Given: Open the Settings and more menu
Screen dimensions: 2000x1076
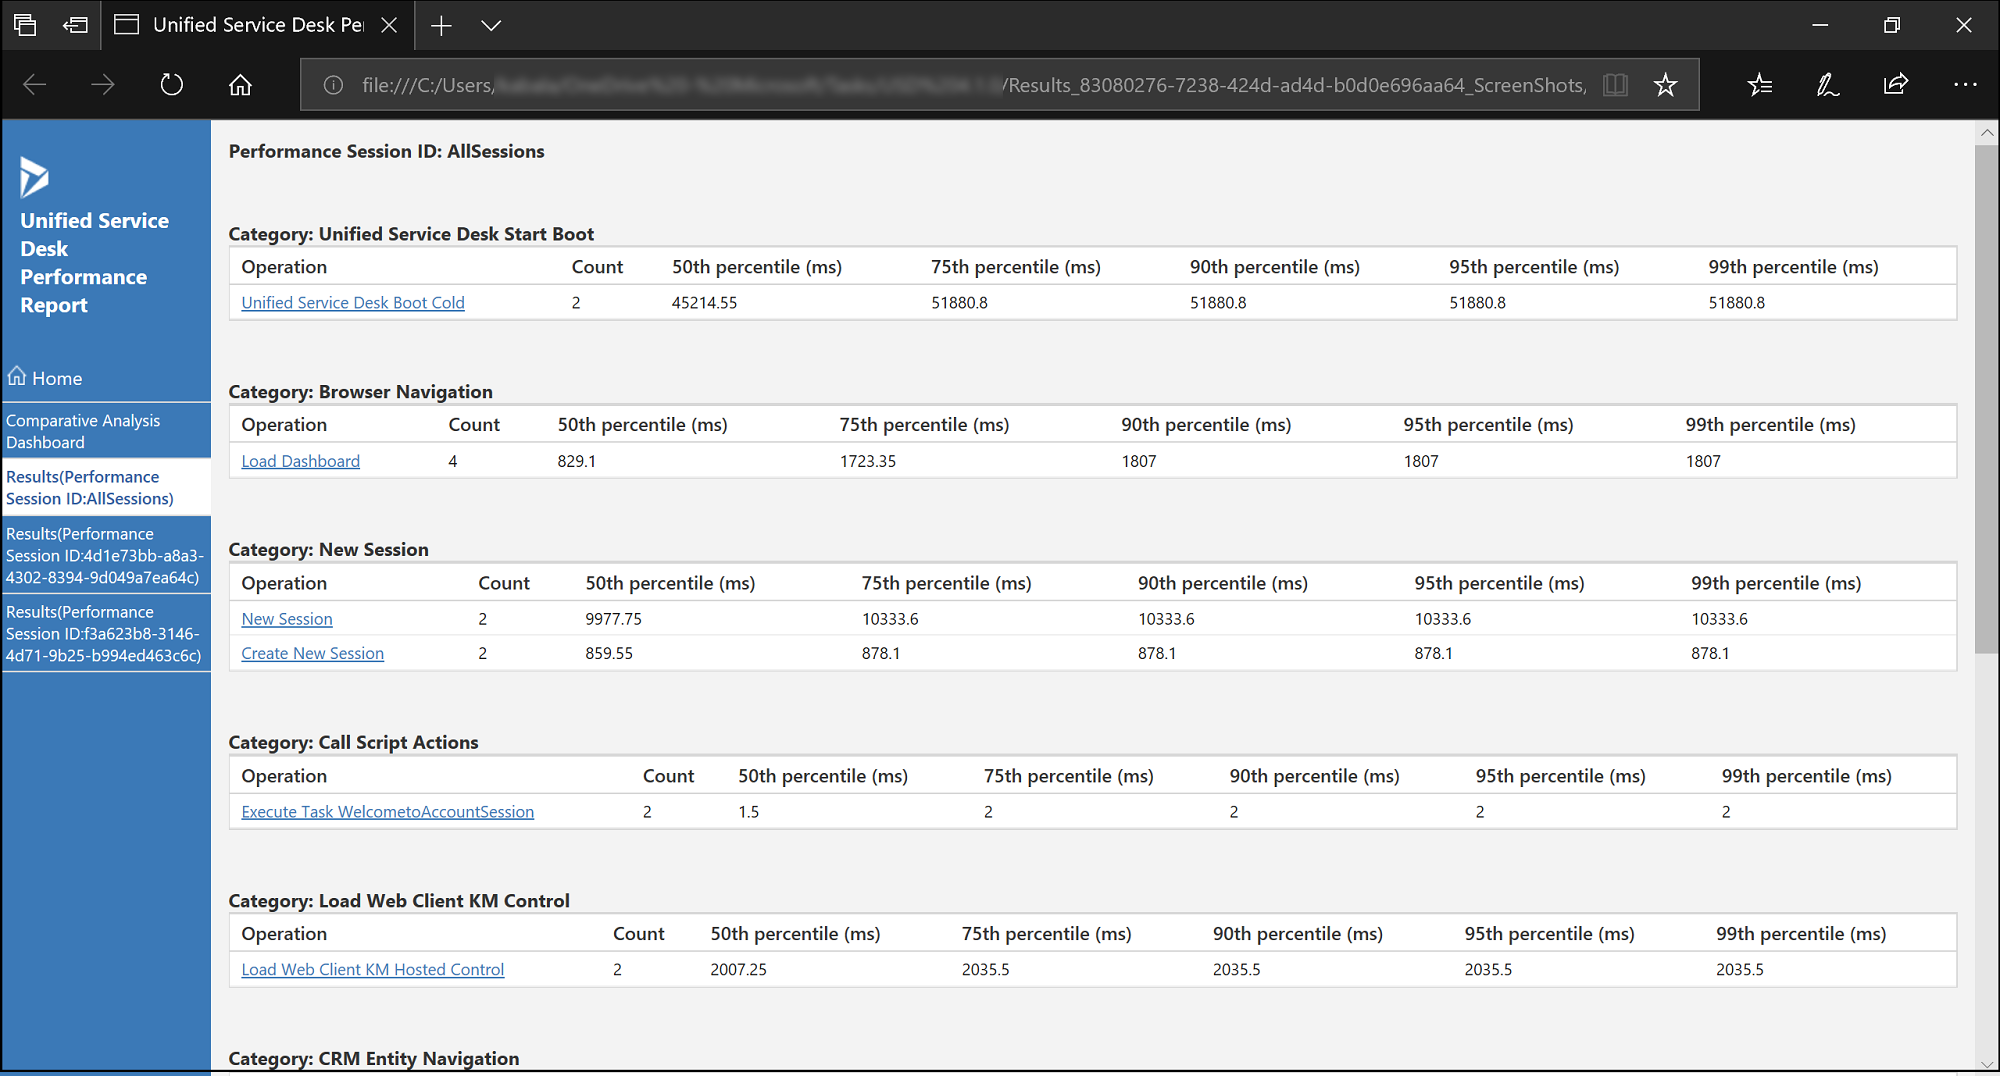Looking at the screenshot, I should tap(1965, 85).
